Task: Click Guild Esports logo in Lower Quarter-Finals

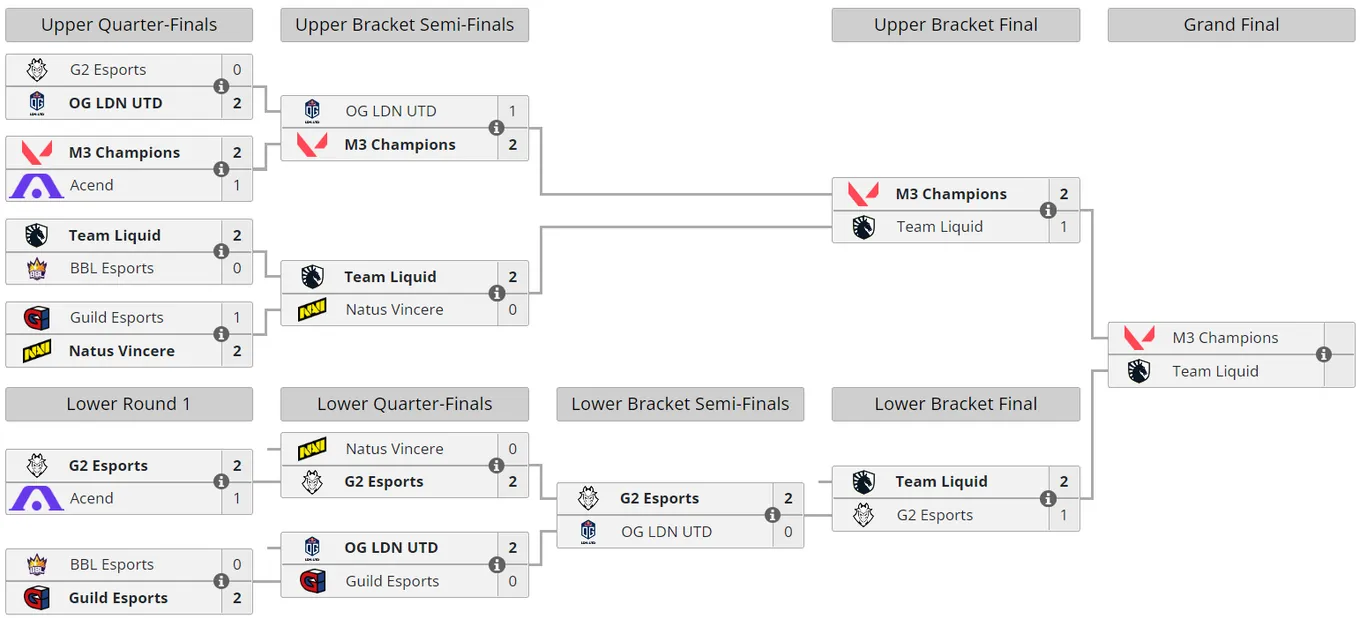Action: click(x=312, y=581)
